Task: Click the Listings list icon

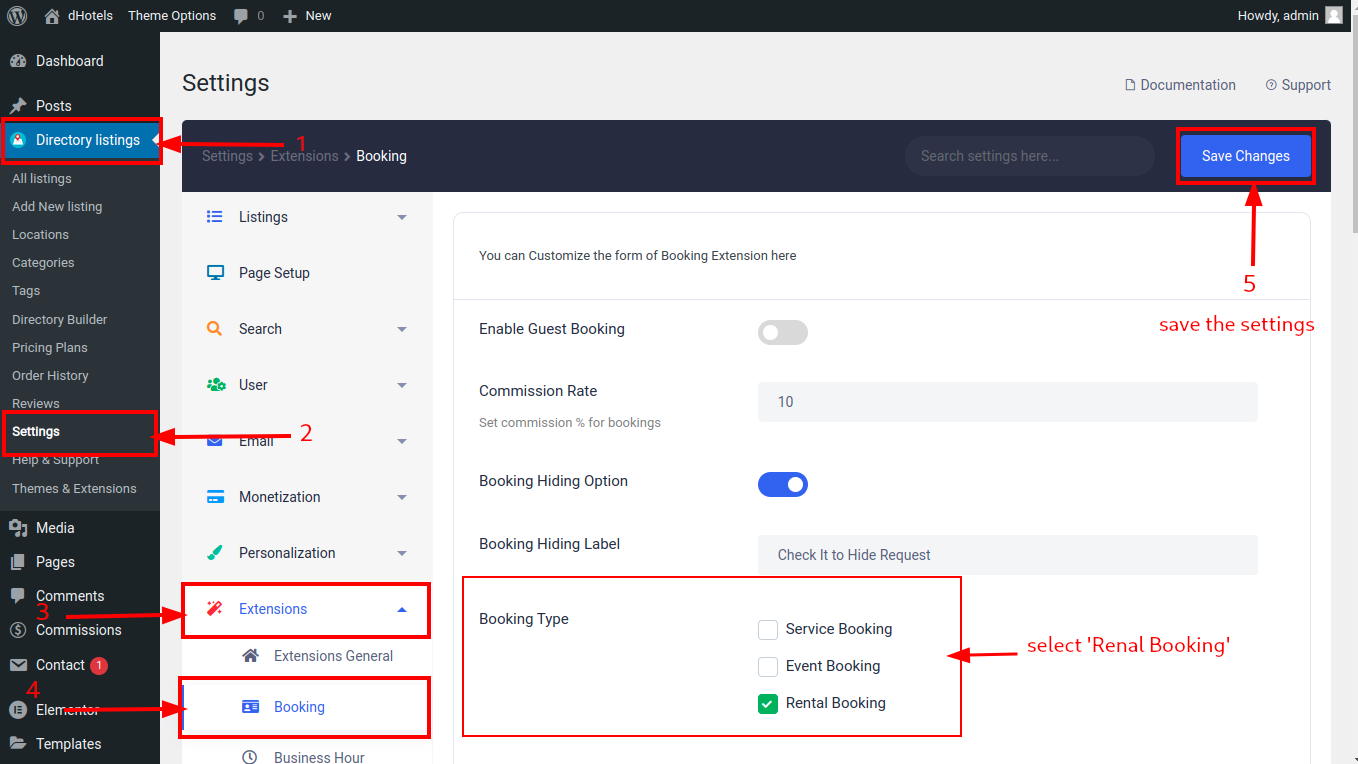Action: pyautogui.click(x=214, y=217)
